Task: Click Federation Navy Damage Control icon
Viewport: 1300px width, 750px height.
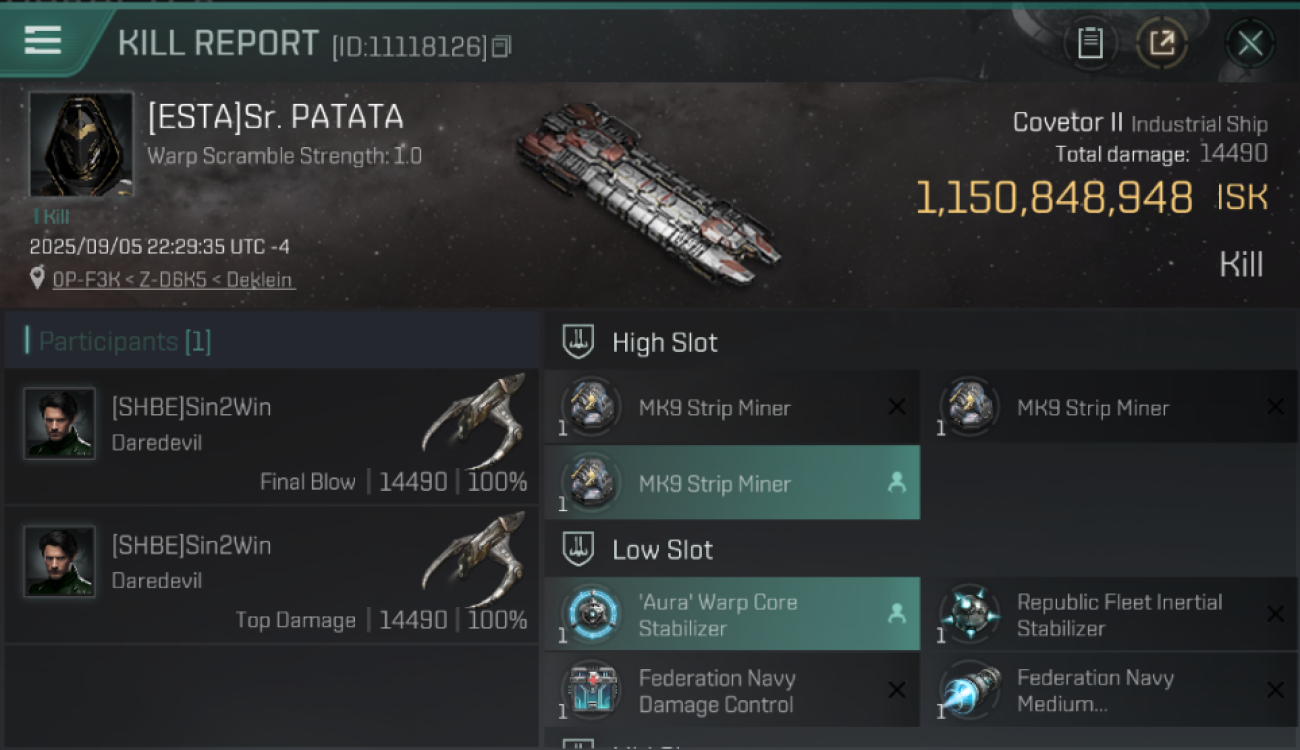Action: click(590, 690)
